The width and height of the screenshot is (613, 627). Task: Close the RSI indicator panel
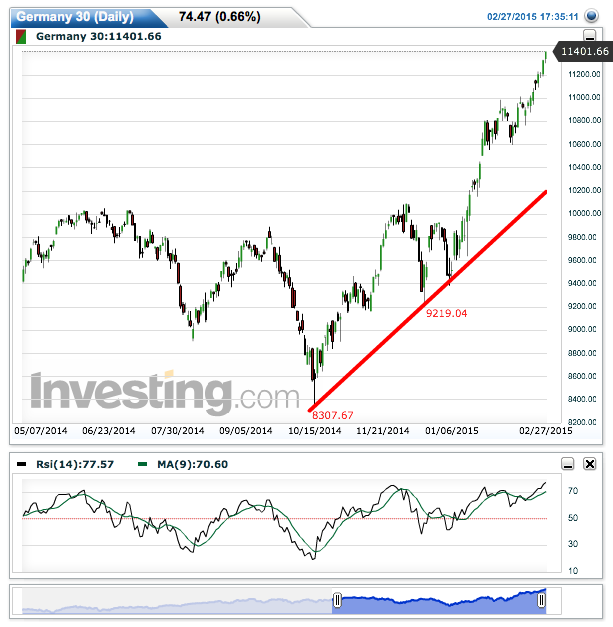[x=590, y=464]
